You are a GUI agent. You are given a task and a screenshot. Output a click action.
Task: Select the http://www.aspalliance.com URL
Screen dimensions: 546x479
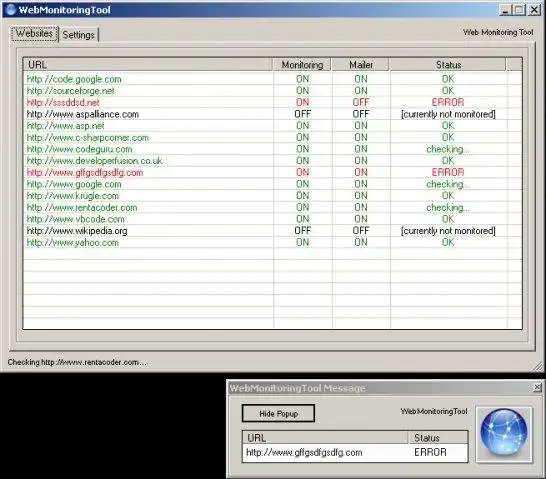click(x=83, y=114)
